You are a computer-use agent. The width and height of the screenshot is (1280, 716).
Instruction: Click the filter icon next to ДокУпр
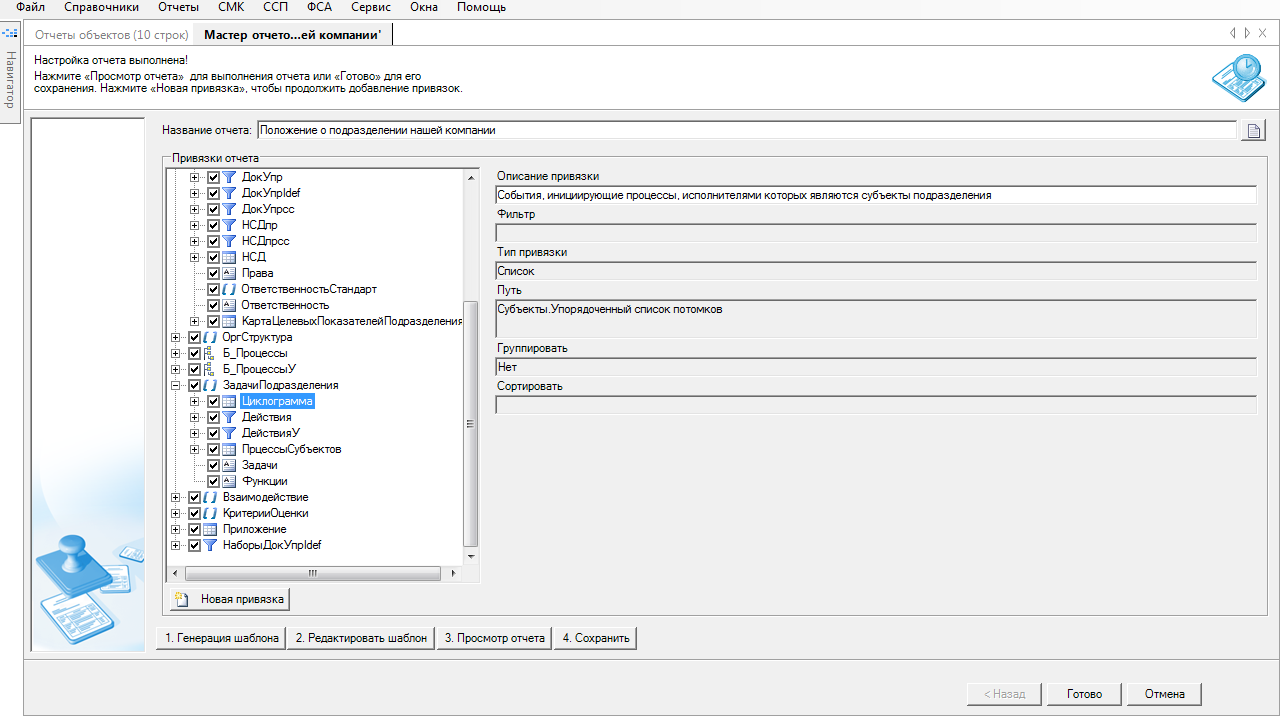coord(228,177)
